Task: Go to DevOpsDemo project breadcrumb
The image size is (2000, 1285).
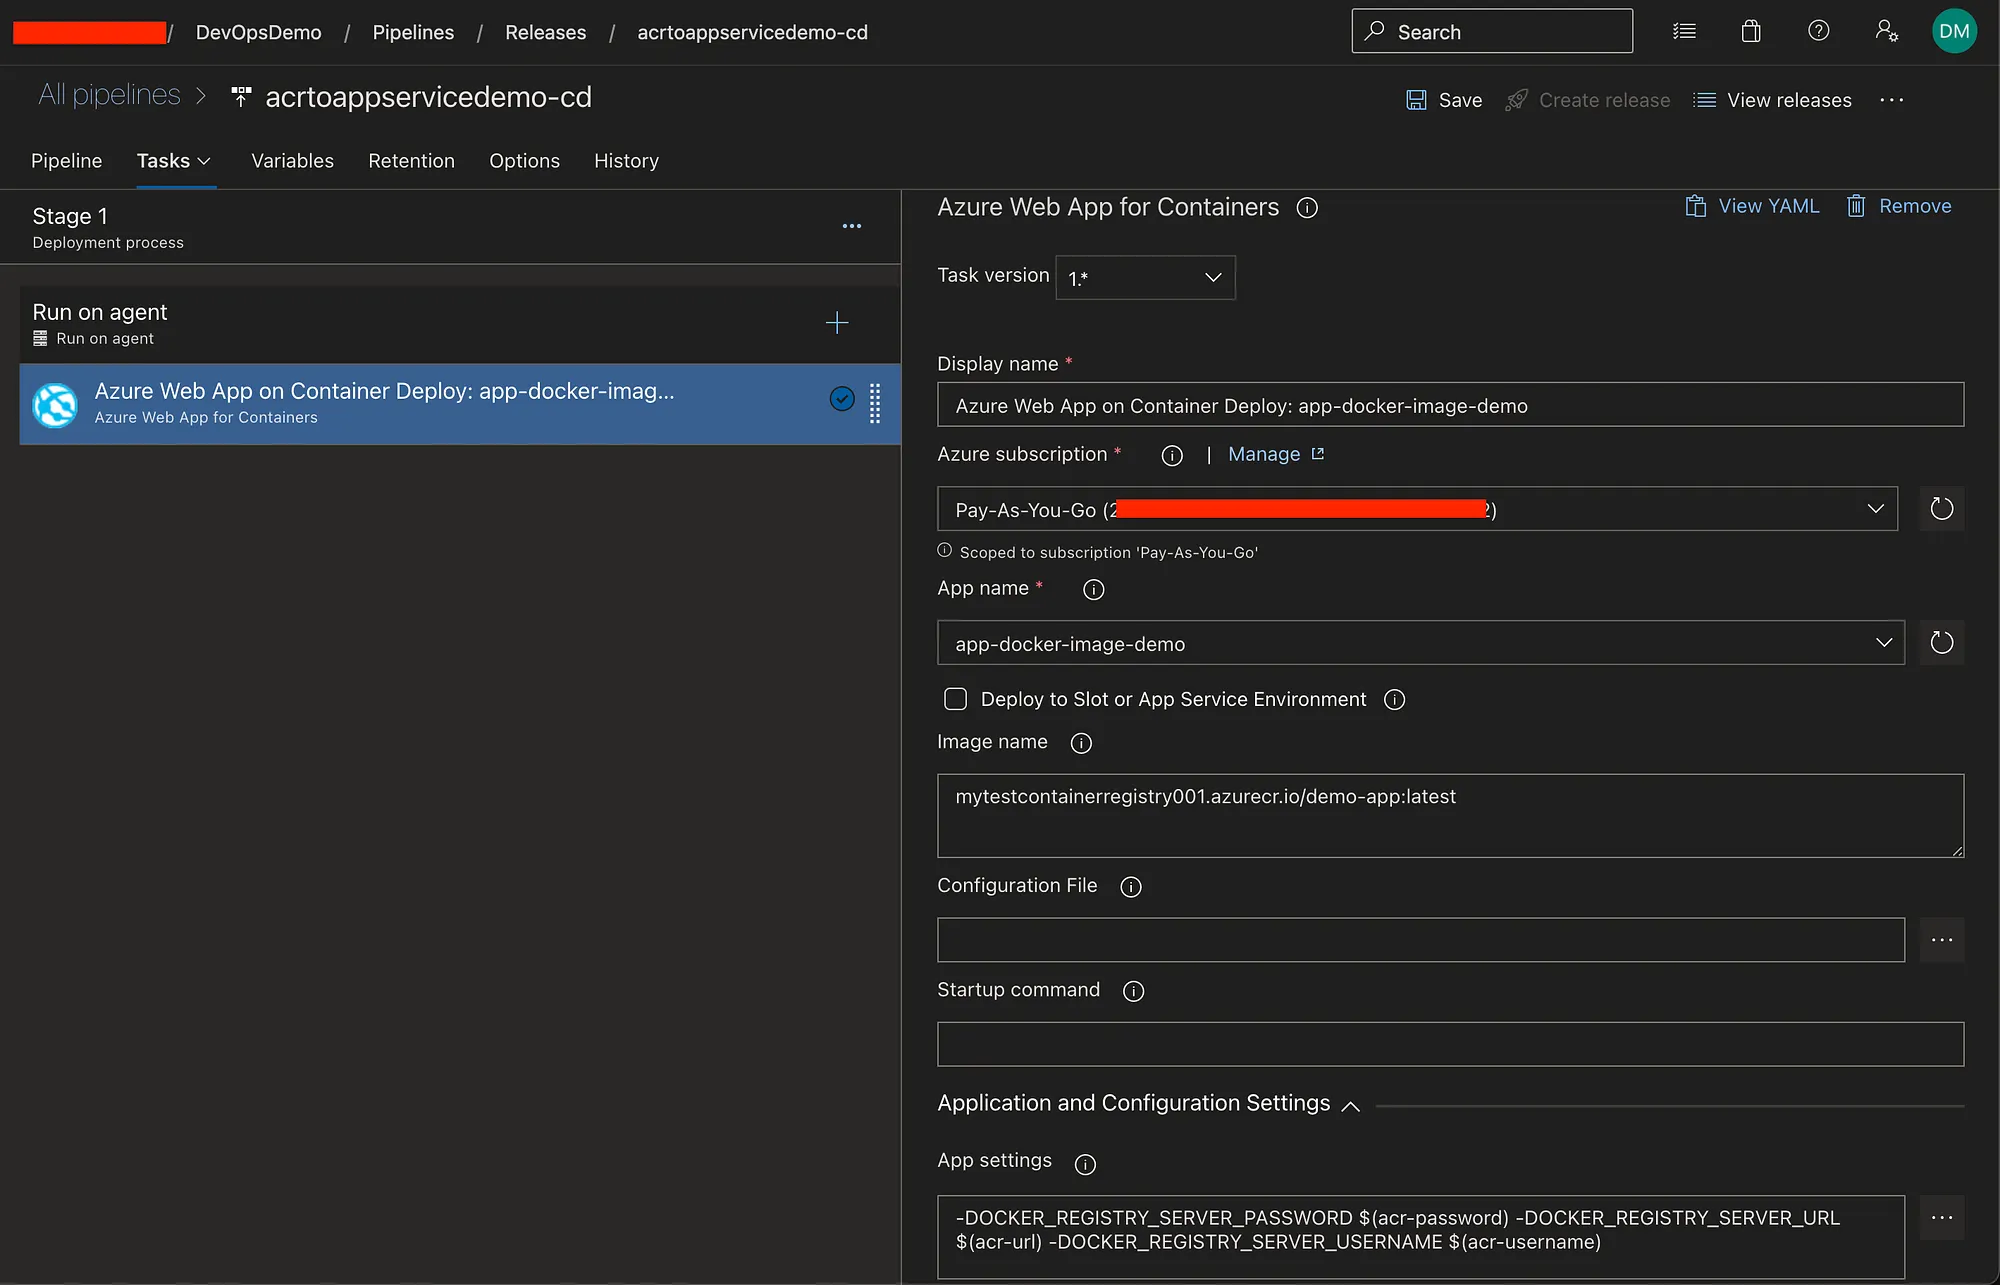Action: click(x=259, y=33)
